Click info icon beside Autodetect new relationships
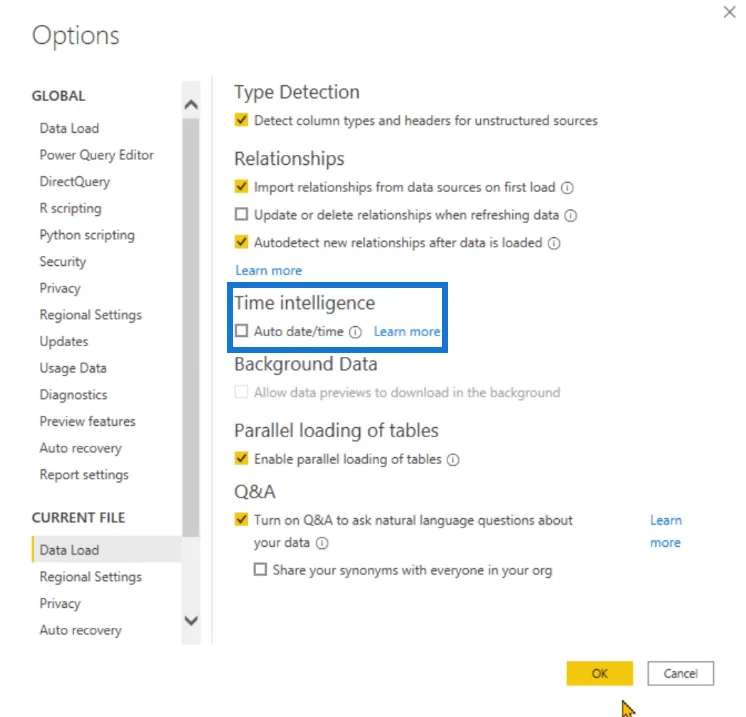 pyautogui.click(x=554, y=243)
